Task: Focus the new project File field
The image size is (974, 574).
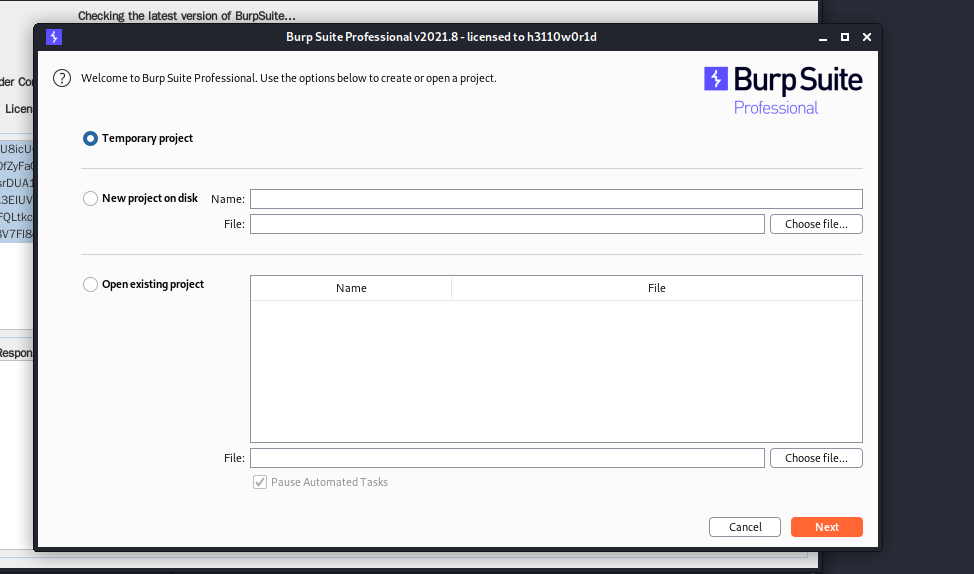Action: click(507, 224)
